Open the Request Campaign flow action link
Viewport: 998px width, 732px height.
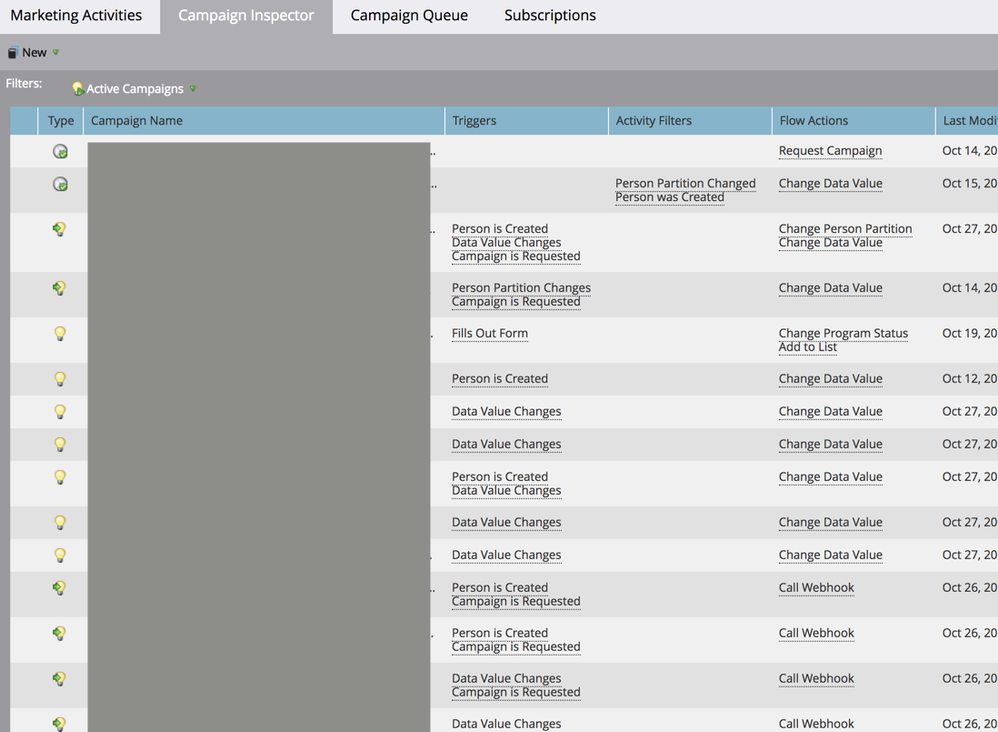click(x=830, y=151)
